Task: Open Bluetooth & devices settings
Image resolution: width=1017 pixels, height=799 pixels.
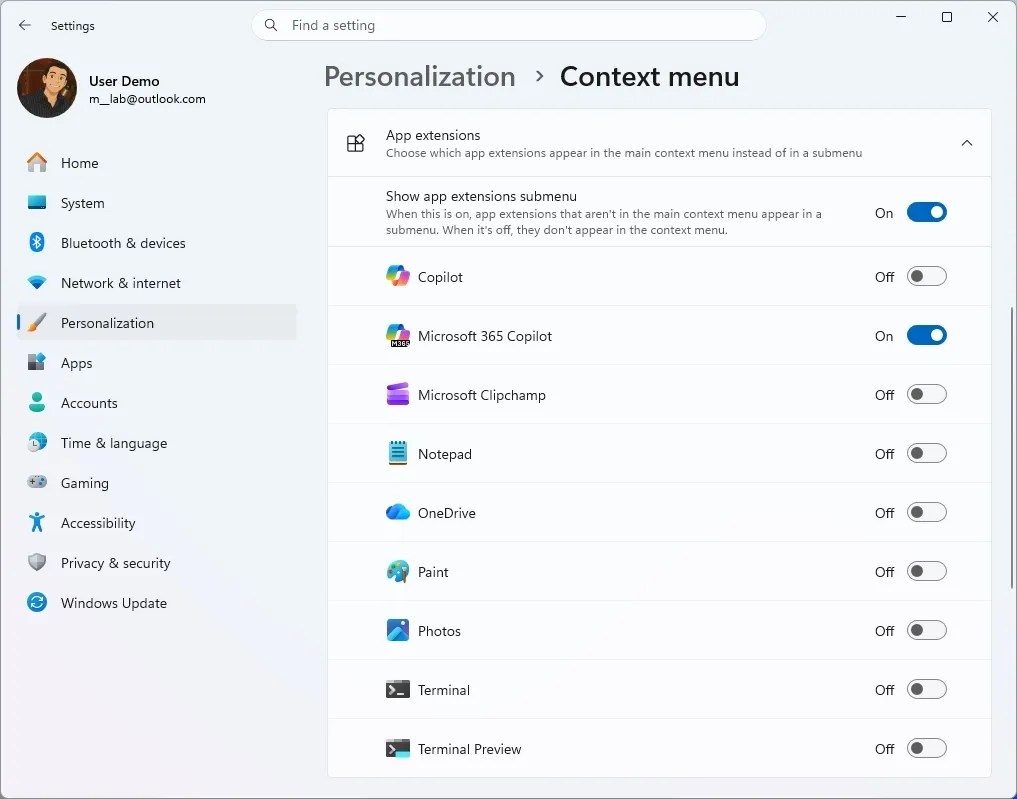Action: click(x=156, y=243)
